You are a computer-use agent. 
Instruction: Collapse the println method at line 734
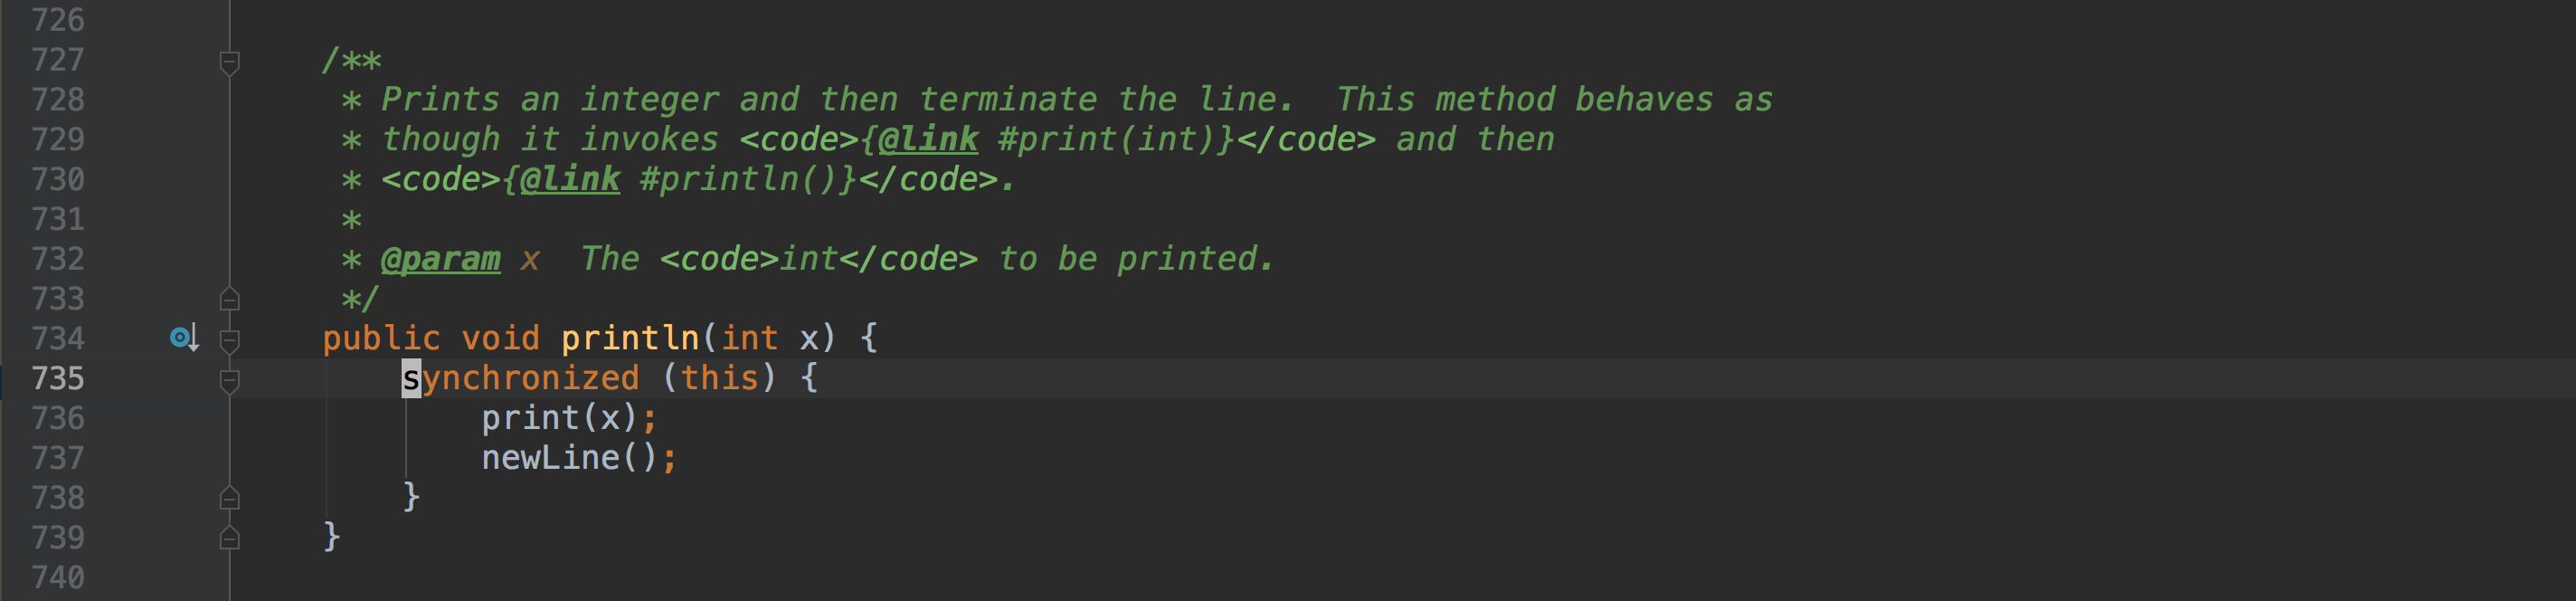229,340
